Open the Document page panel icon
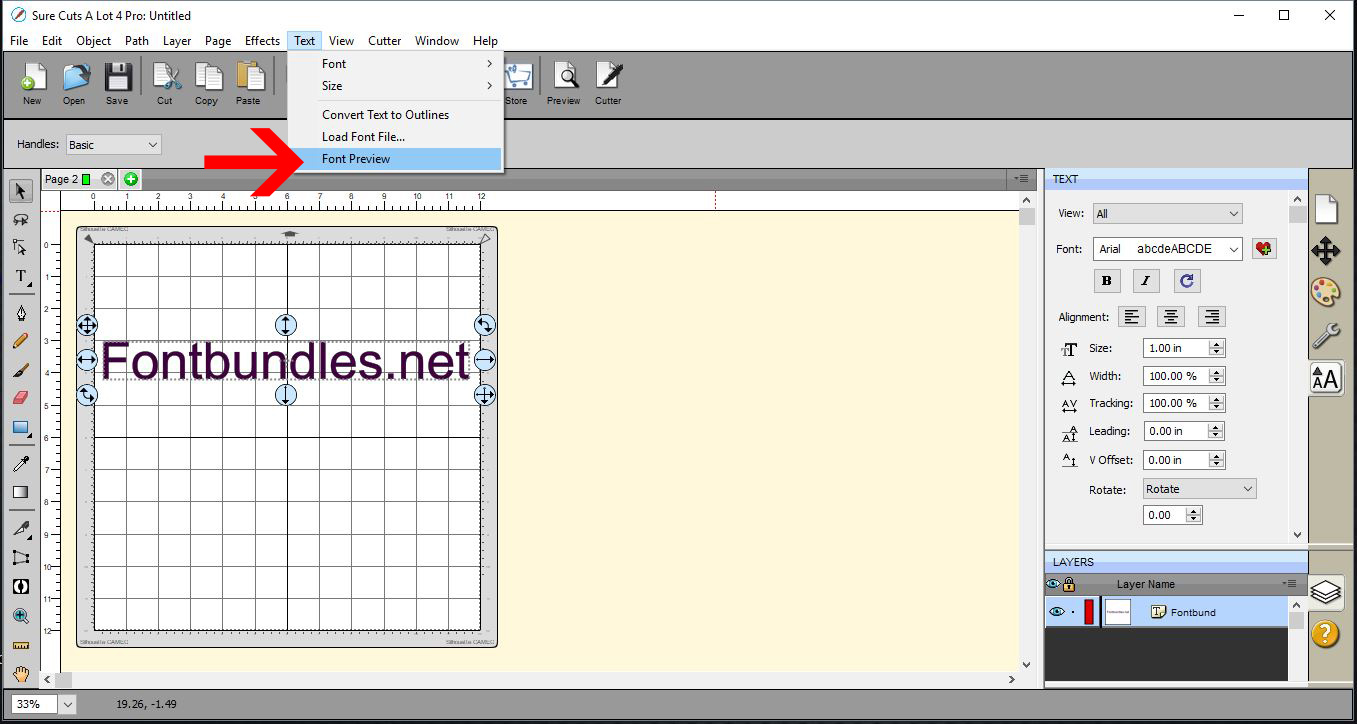This screenshot has width=1357, height=724. tap(1325, 208)
